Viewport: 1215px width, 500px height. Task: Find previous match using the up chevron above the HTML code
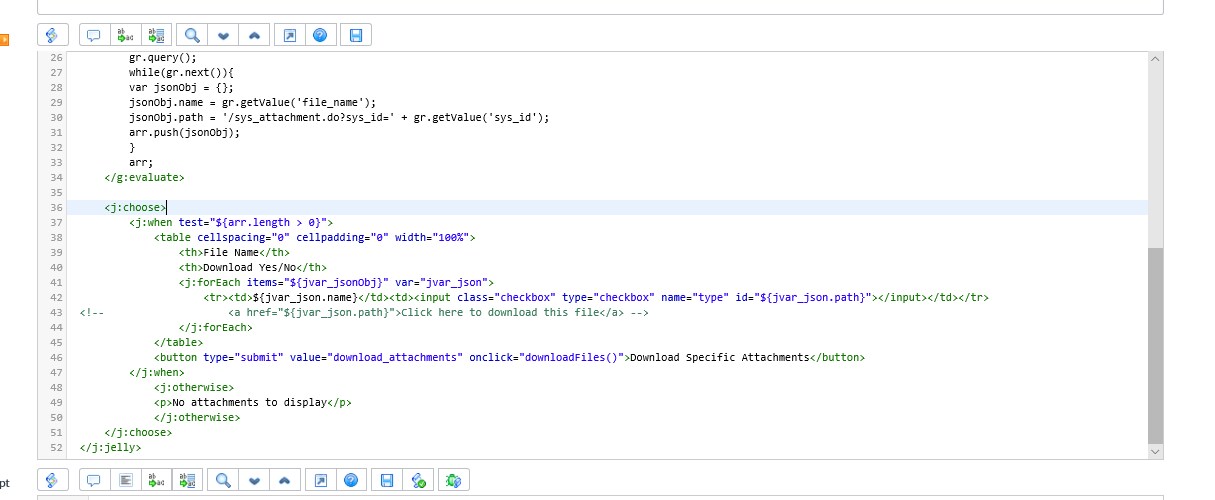click(x=254, y=35)
